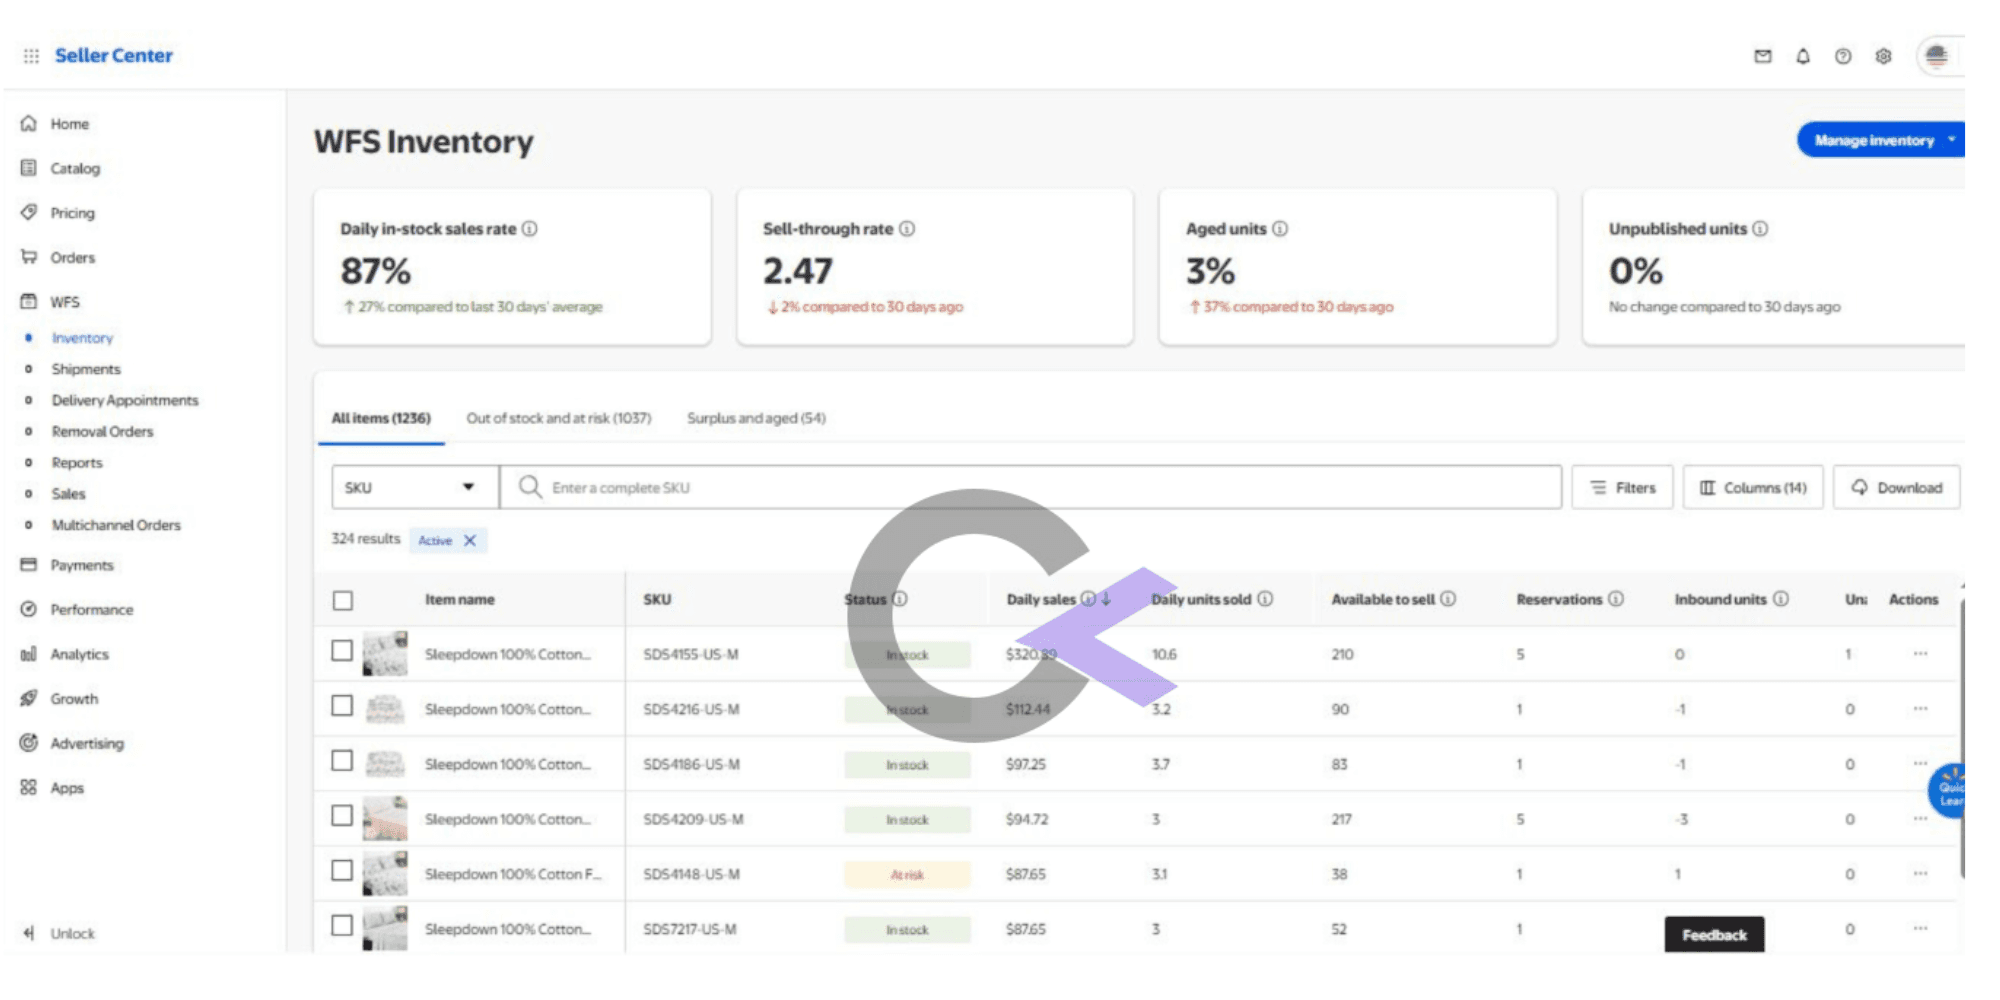Show info for Unpublished units

(x=1760, y=228)
